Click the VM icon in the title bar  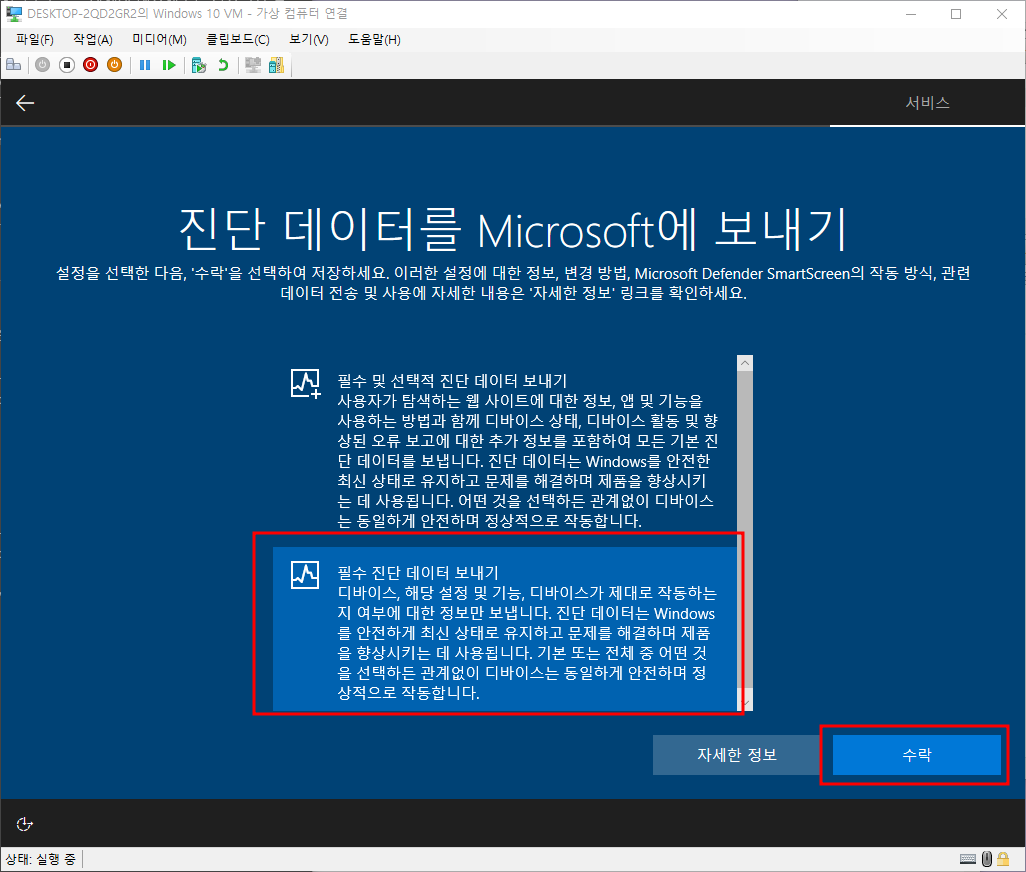14,14
